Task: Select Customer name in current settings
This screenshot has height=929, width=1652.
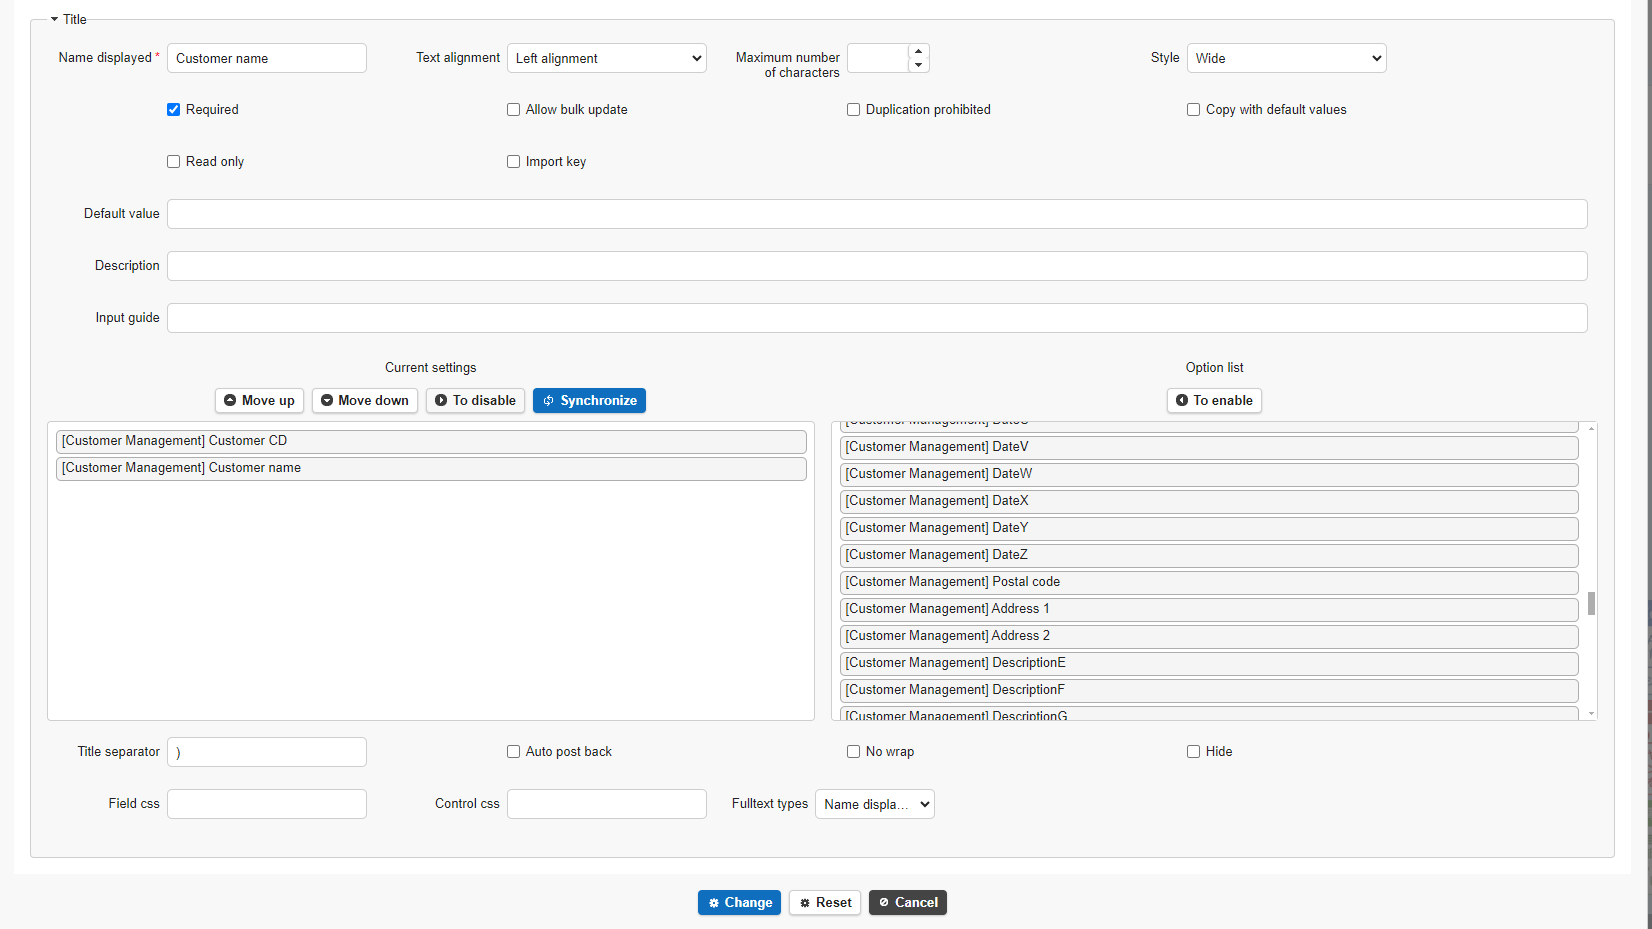Action: (431, 468)
